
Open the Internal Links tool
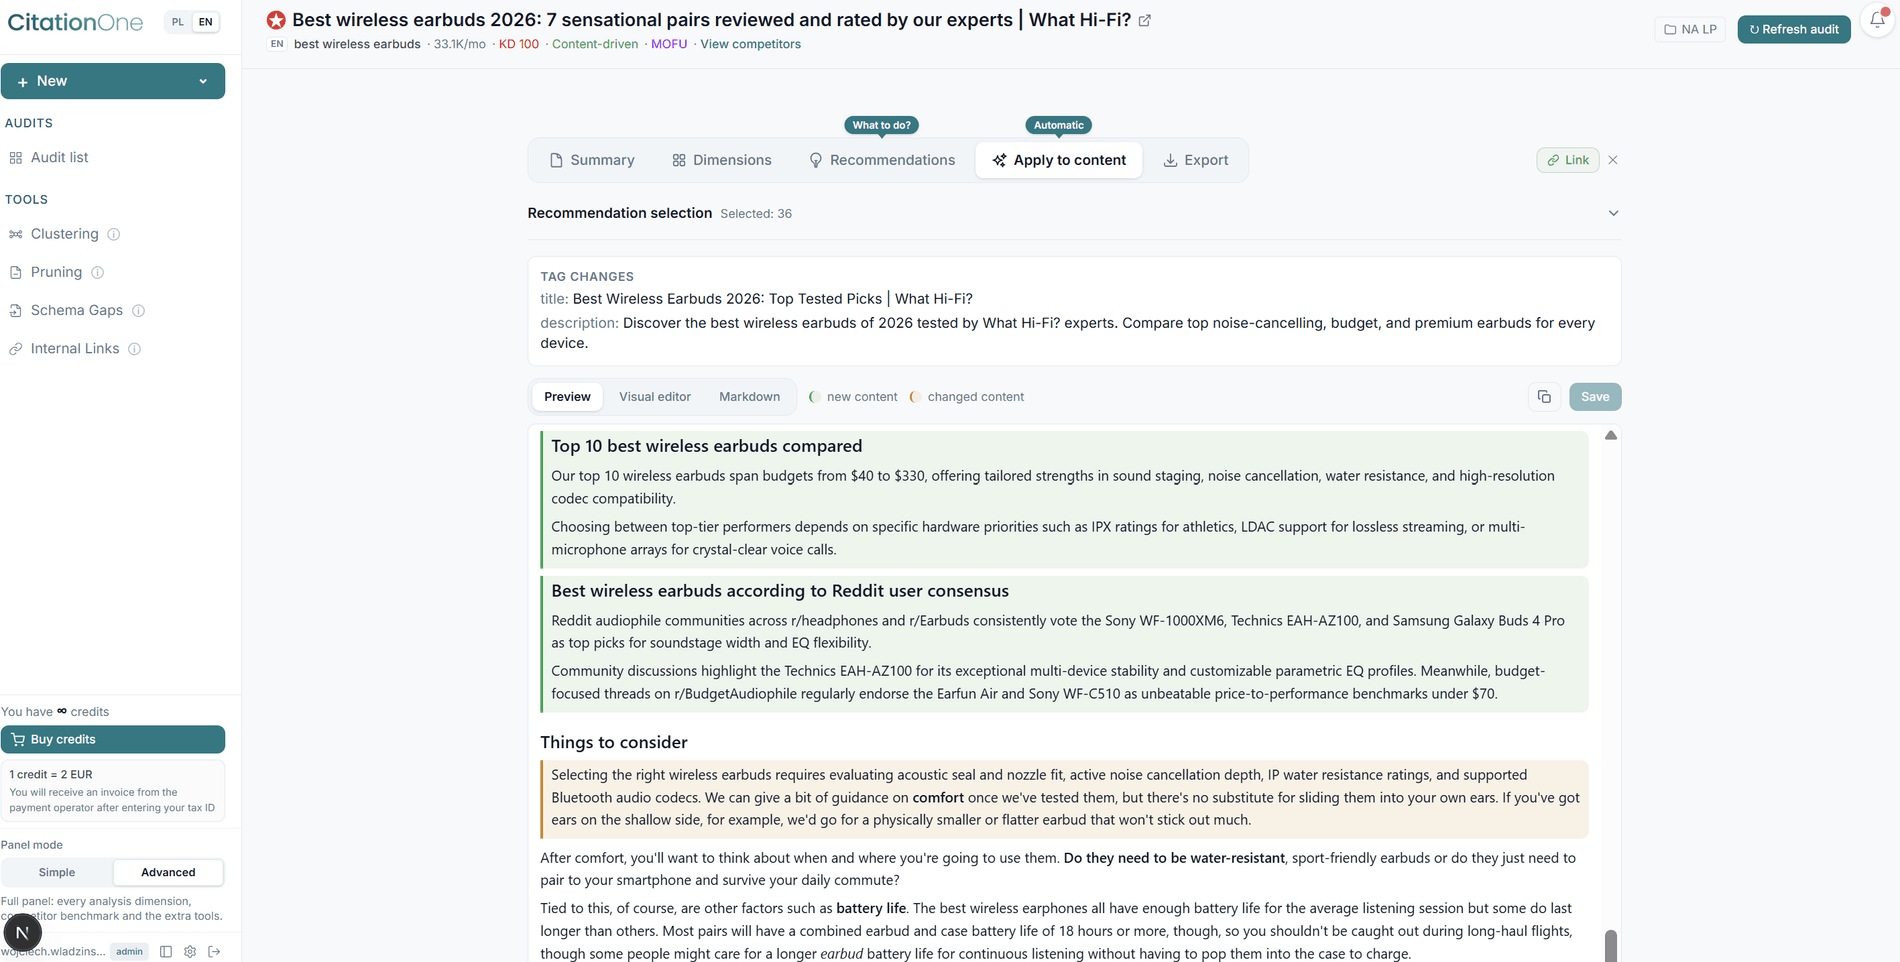[74, 349]
